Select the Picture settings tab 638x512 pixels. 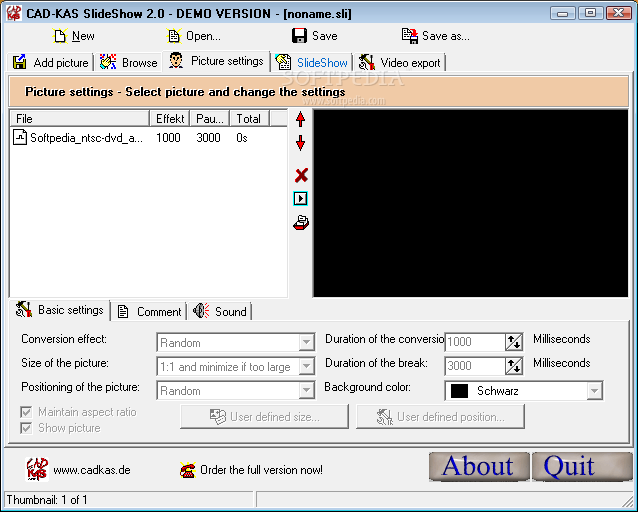216,61
